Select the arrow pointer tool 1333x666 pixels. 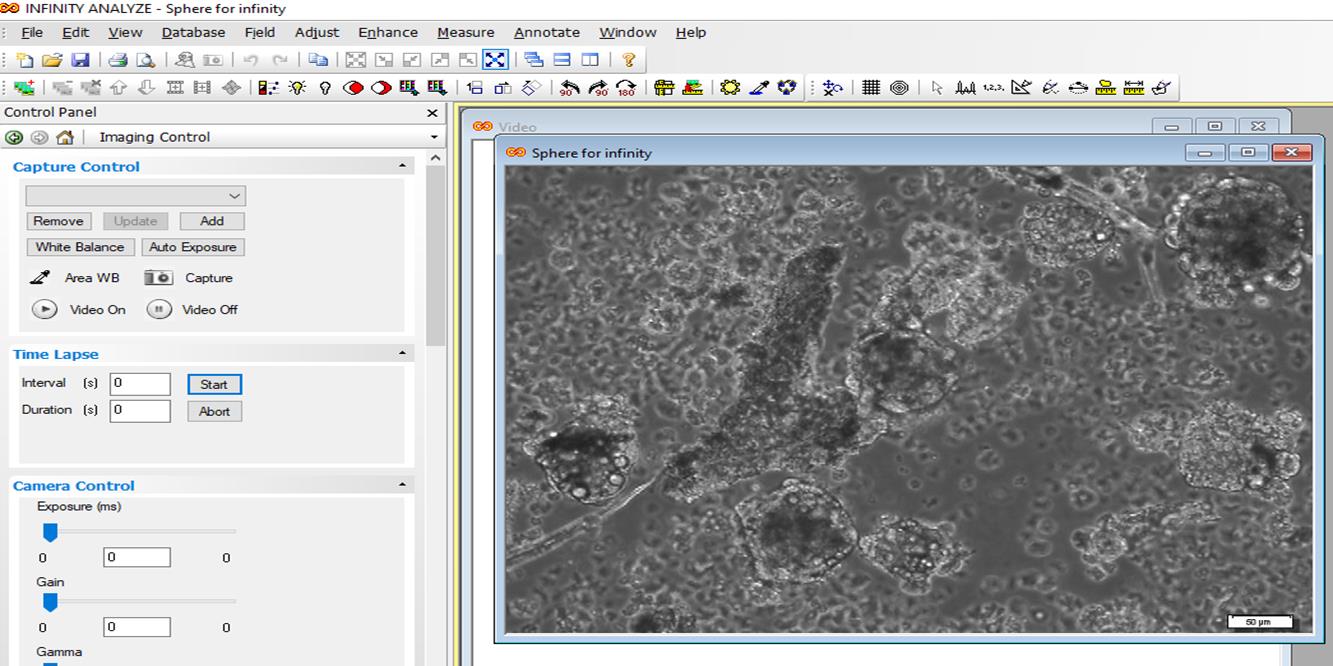click(937, 88)
